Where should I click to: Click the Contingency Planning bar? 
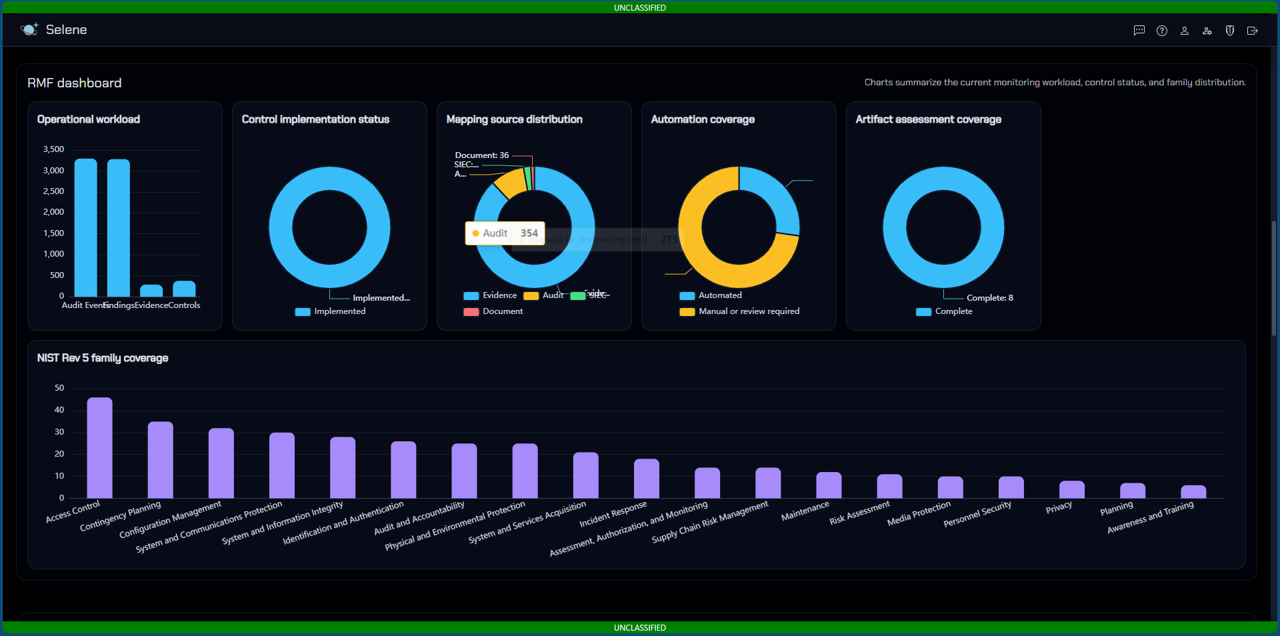[161, 460]
